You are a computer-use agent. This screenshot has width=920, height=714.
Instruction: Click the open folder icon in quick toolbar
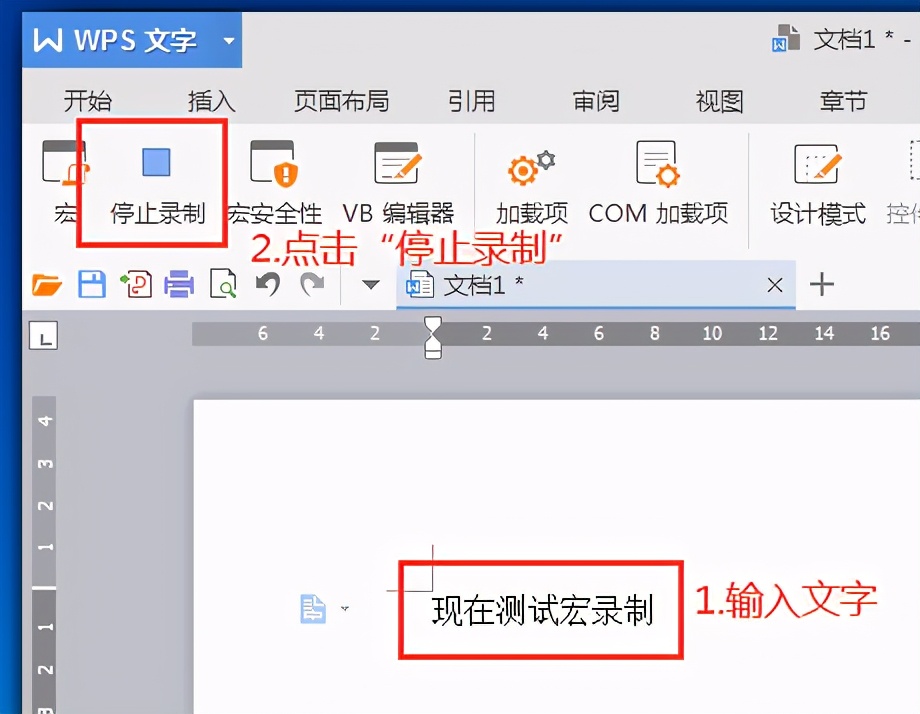(46, 285)
